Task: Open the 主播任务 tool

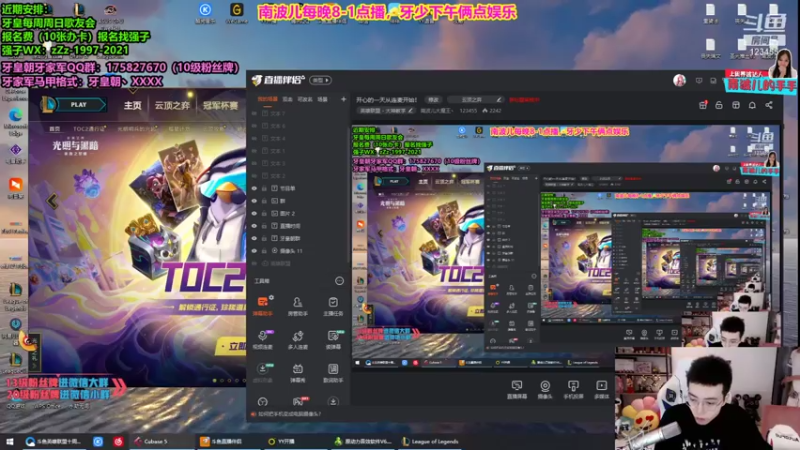Action: tap(333, 306)
